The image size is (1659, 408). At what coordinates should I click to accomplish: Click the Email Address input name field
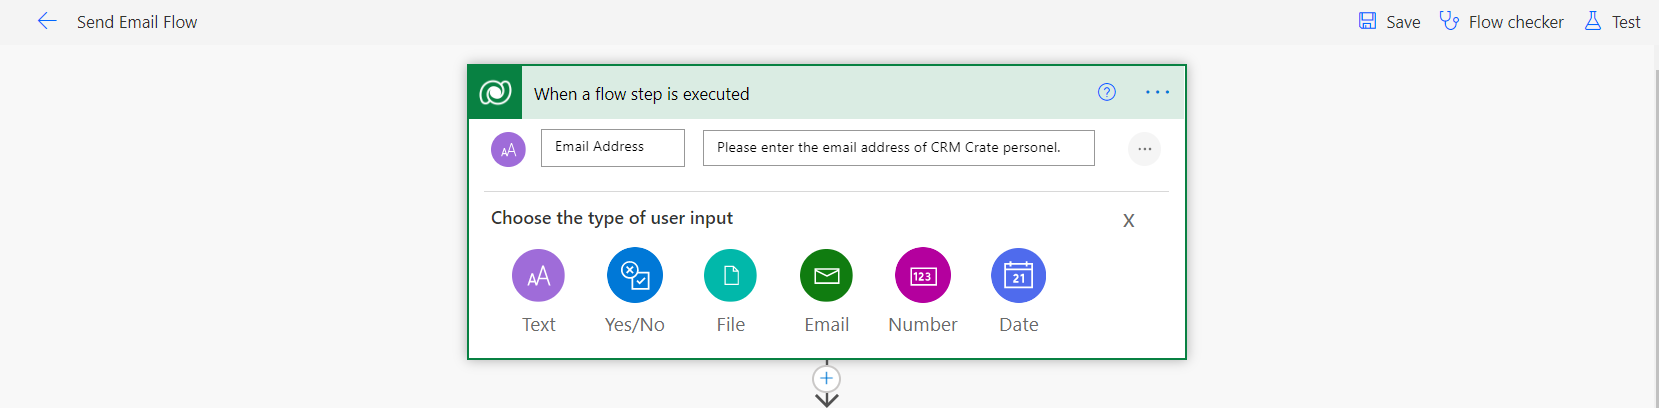(x=612, y=148)
